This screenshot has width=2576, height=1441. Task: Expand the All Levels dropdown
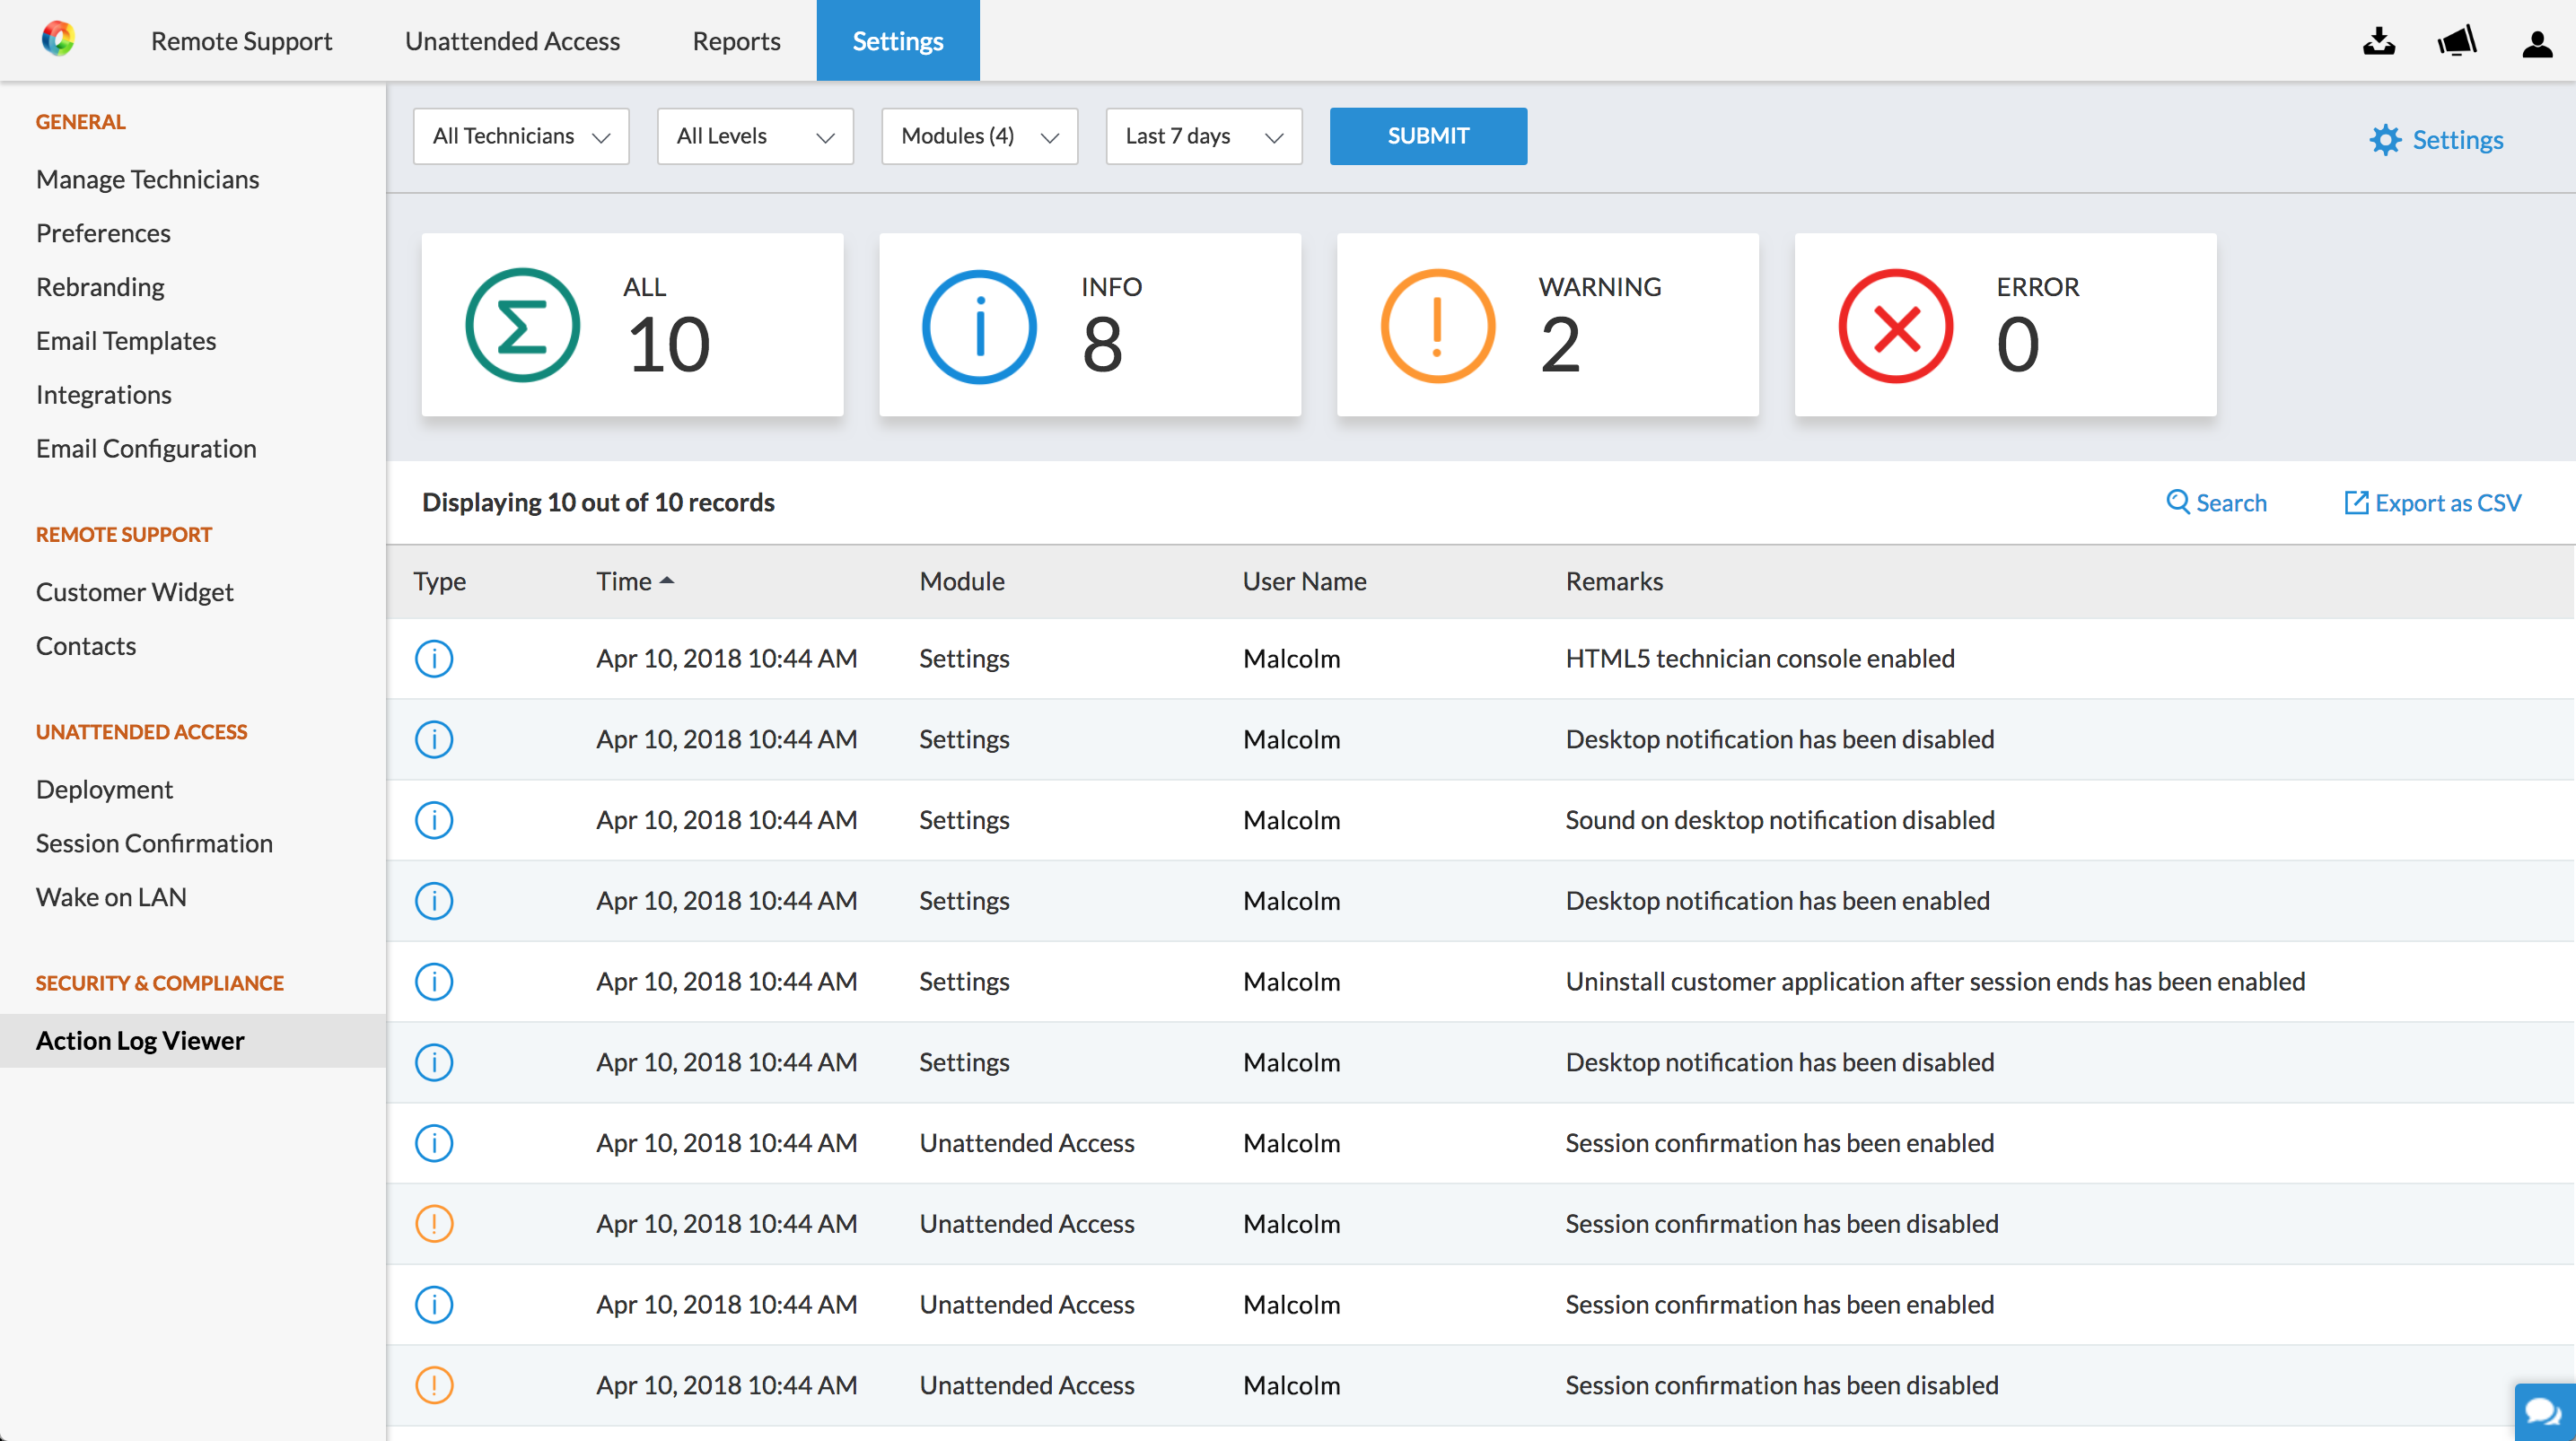click(755, 136)
